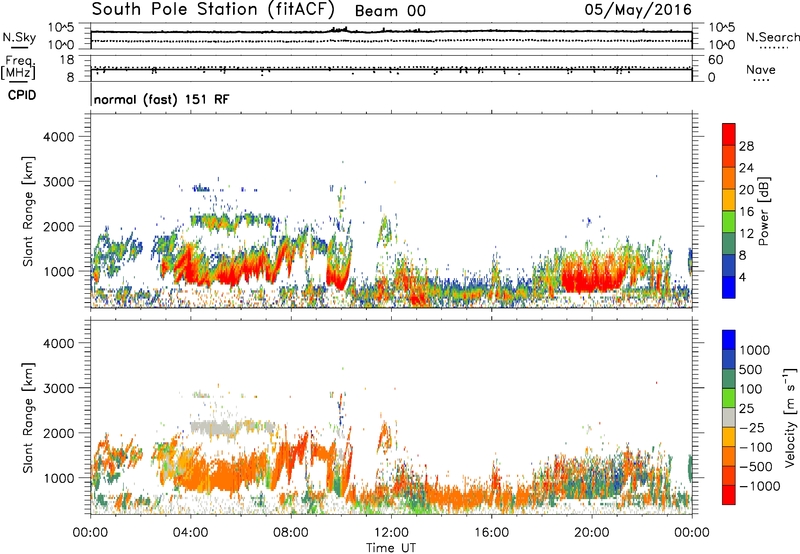Click the 60 tick on Nave axis

point(716,60)
